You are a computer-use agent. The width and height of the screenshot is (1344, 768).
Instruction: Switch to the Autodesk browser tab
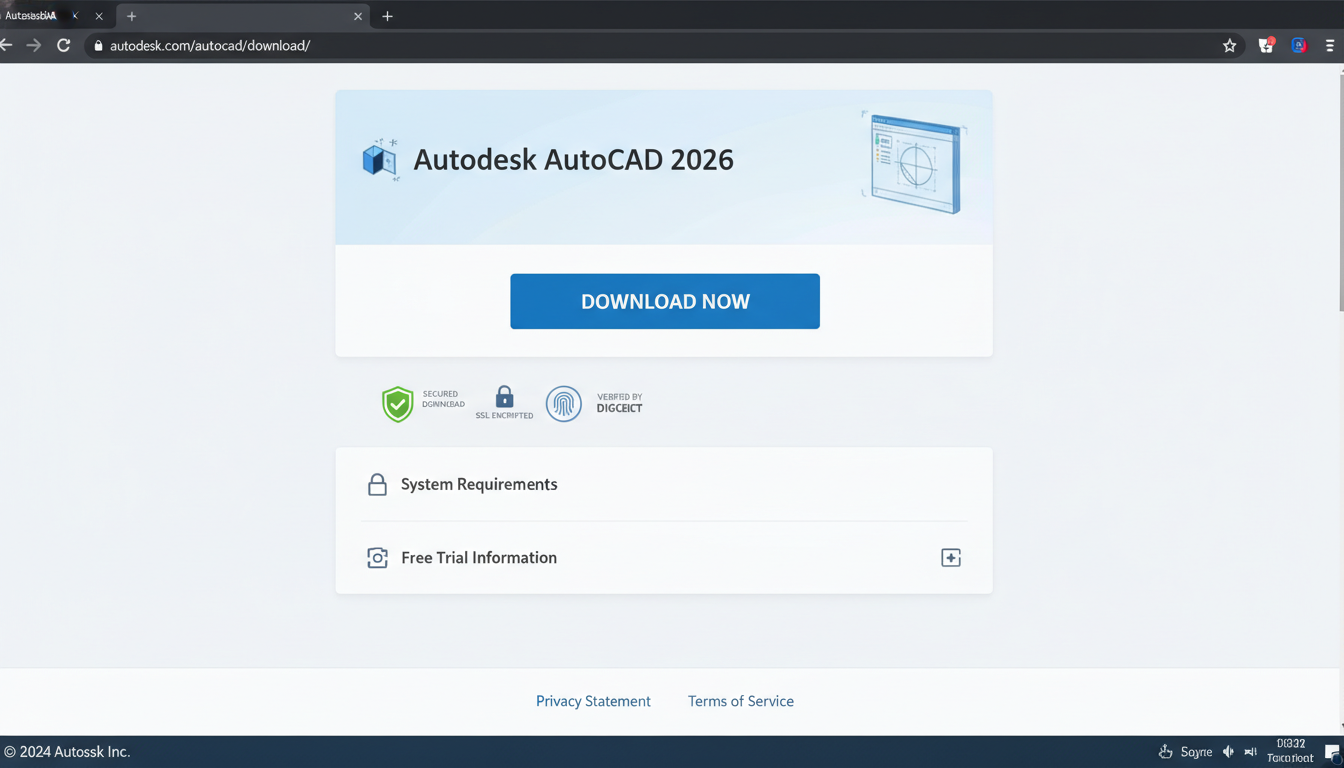[x=40, y=16]
